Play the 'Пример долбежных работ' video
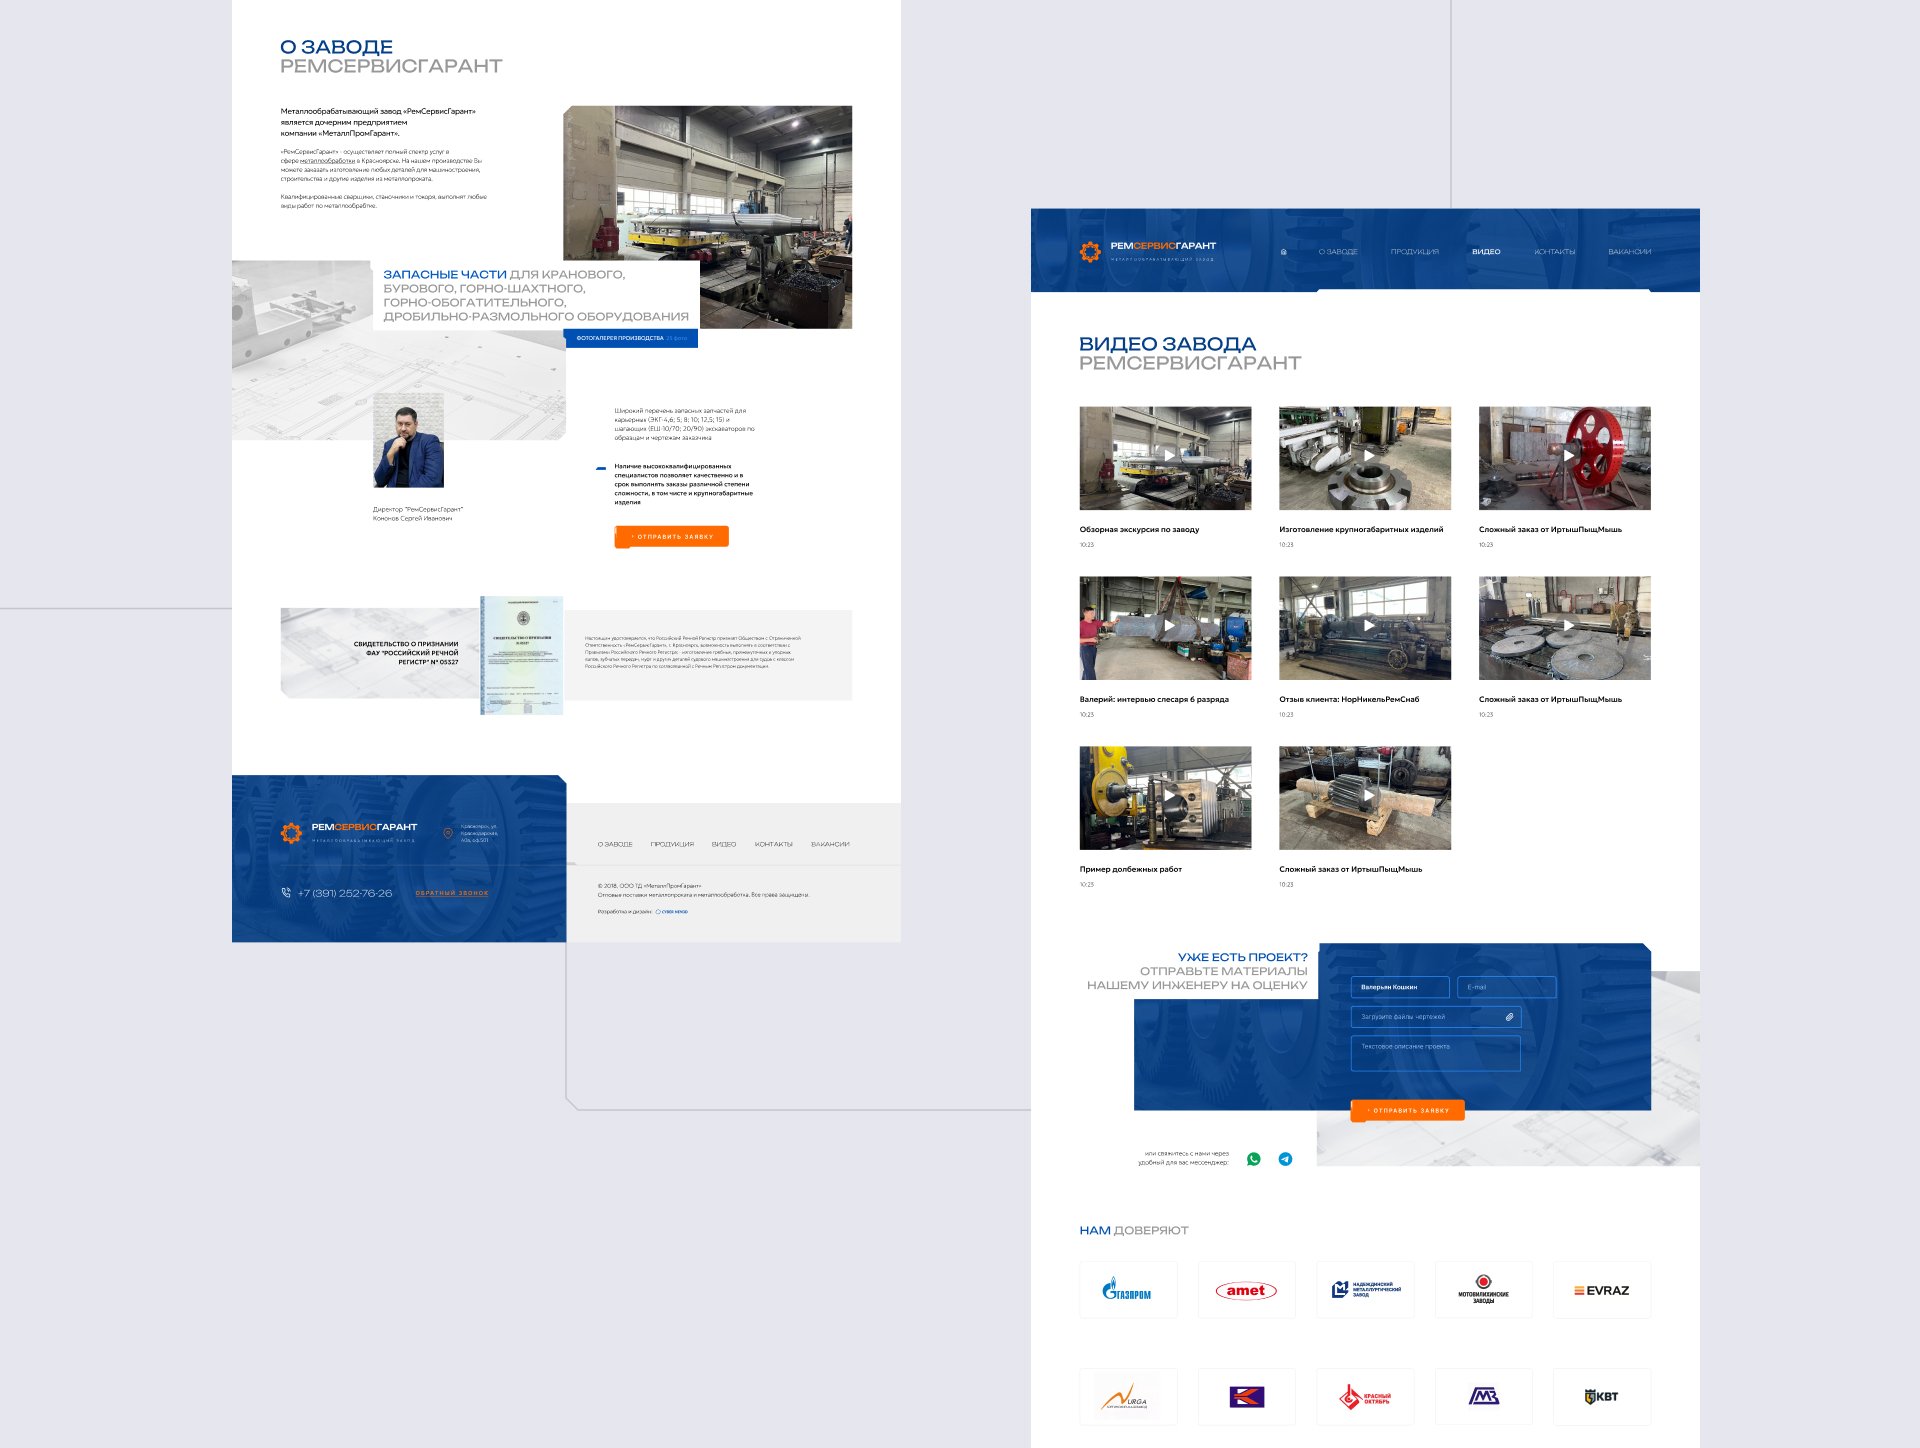This screenshot has height=1448, width=1920. tap(1168, 796)
